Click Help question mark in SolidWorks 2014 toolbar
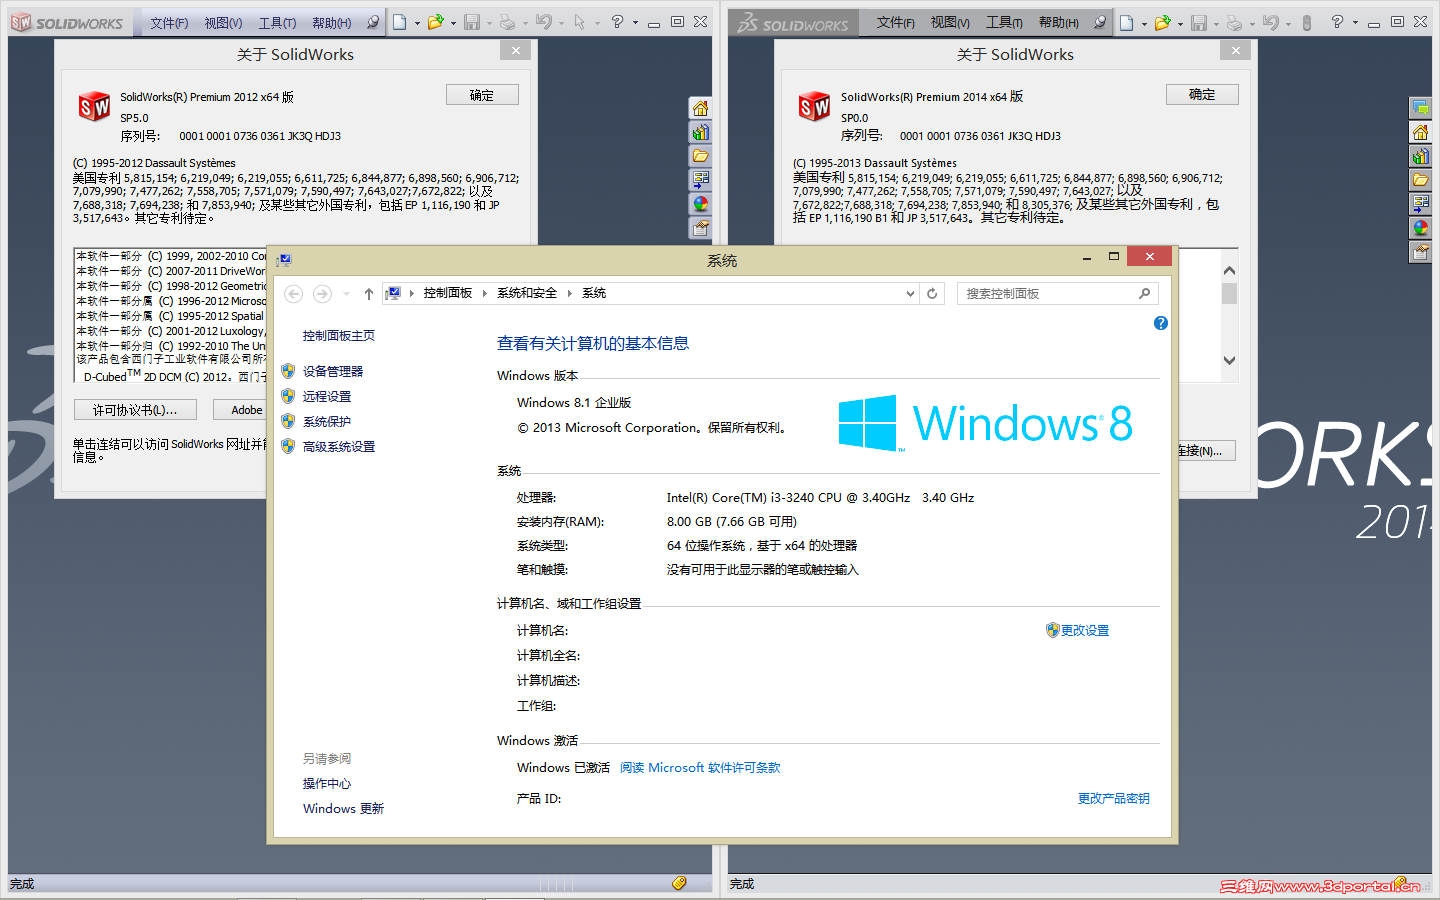 (1337, 22)
